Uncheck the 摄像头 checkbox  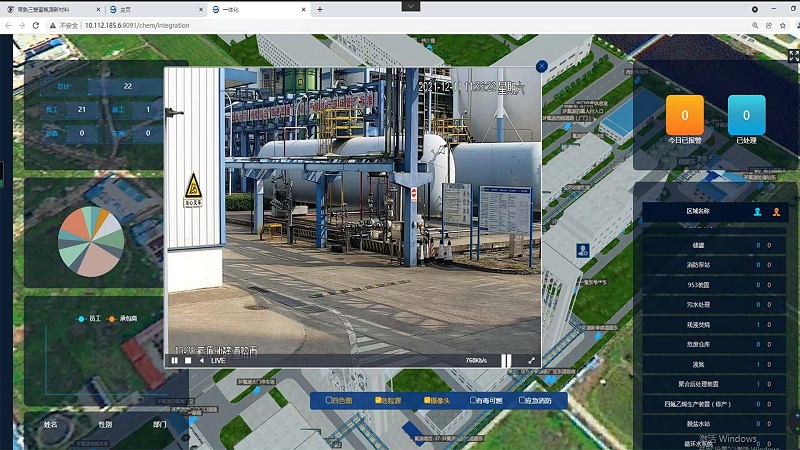[x=427, y=400]
